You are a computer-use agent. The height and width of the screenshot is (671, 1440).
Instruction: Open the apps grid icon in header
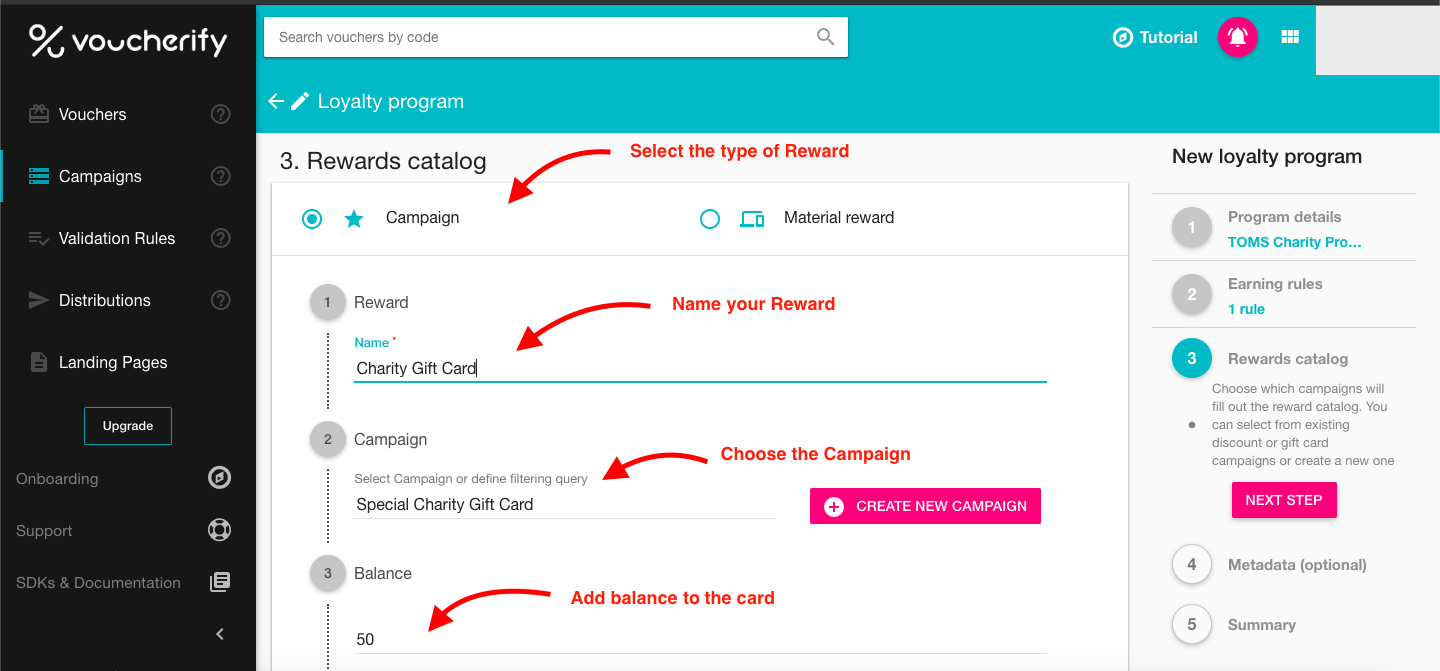tap(1290, 37)
